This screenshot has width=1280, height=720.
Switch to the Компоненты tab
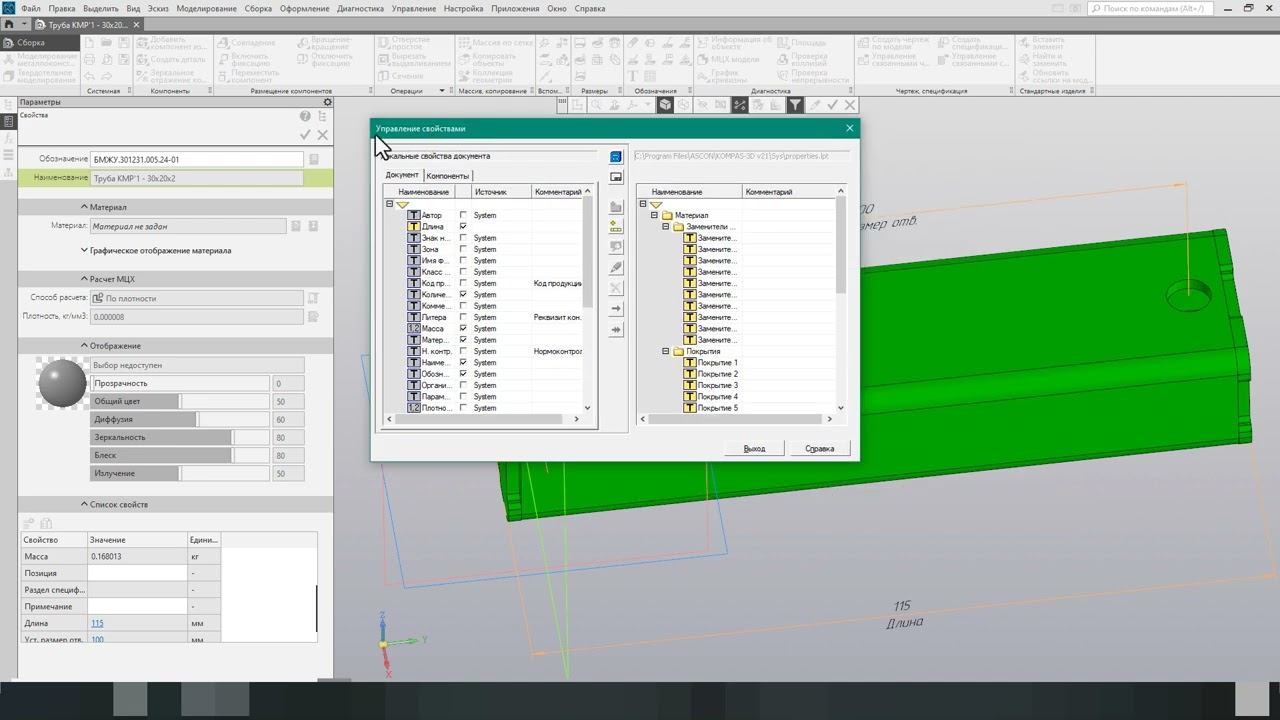coord(447,176)
